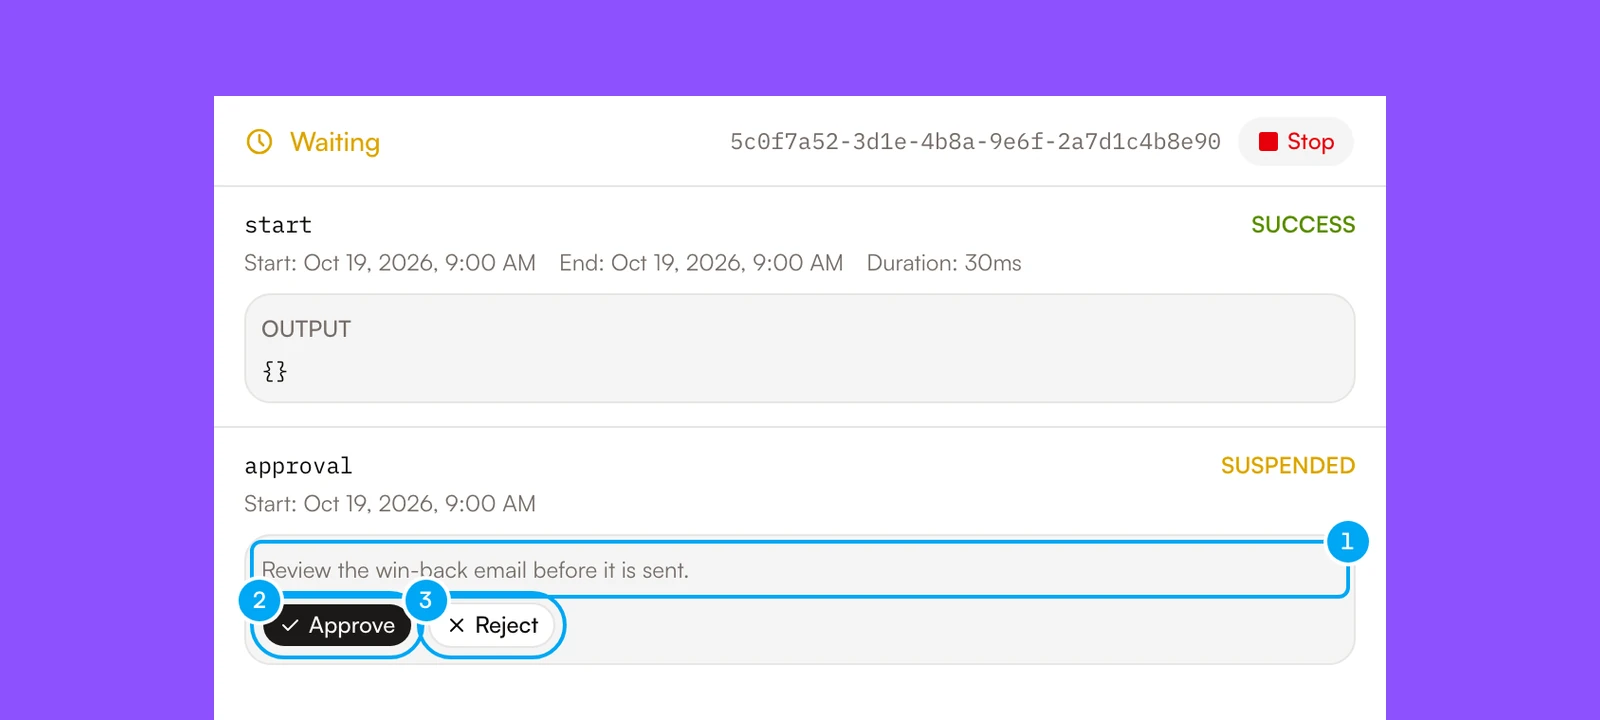The height and width of the screenshot is (720, 1600).
Task: Click the End: Oct 19, 2026, 9:00 AM text
Action: click(701, 263)
